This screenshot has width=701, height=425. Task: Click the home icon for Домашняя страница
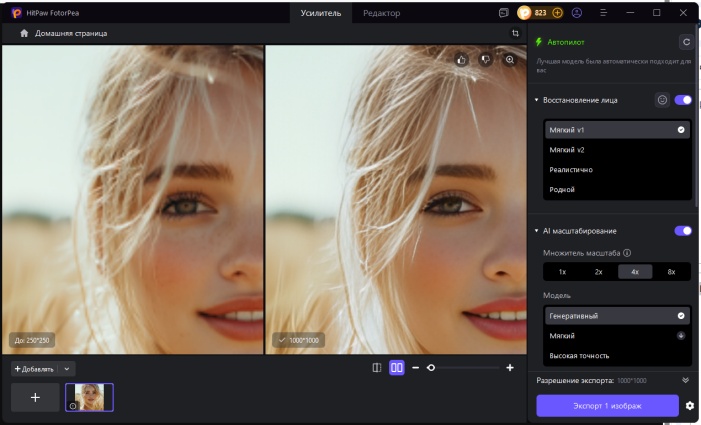(25, 33)
